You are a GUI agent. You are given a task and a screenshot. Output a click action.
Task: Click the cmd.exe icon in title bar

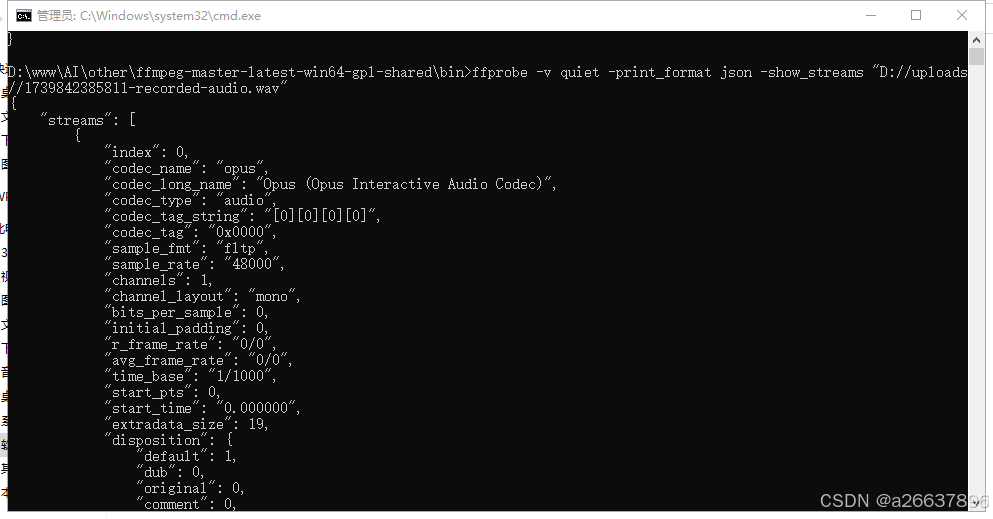point(23,16)
